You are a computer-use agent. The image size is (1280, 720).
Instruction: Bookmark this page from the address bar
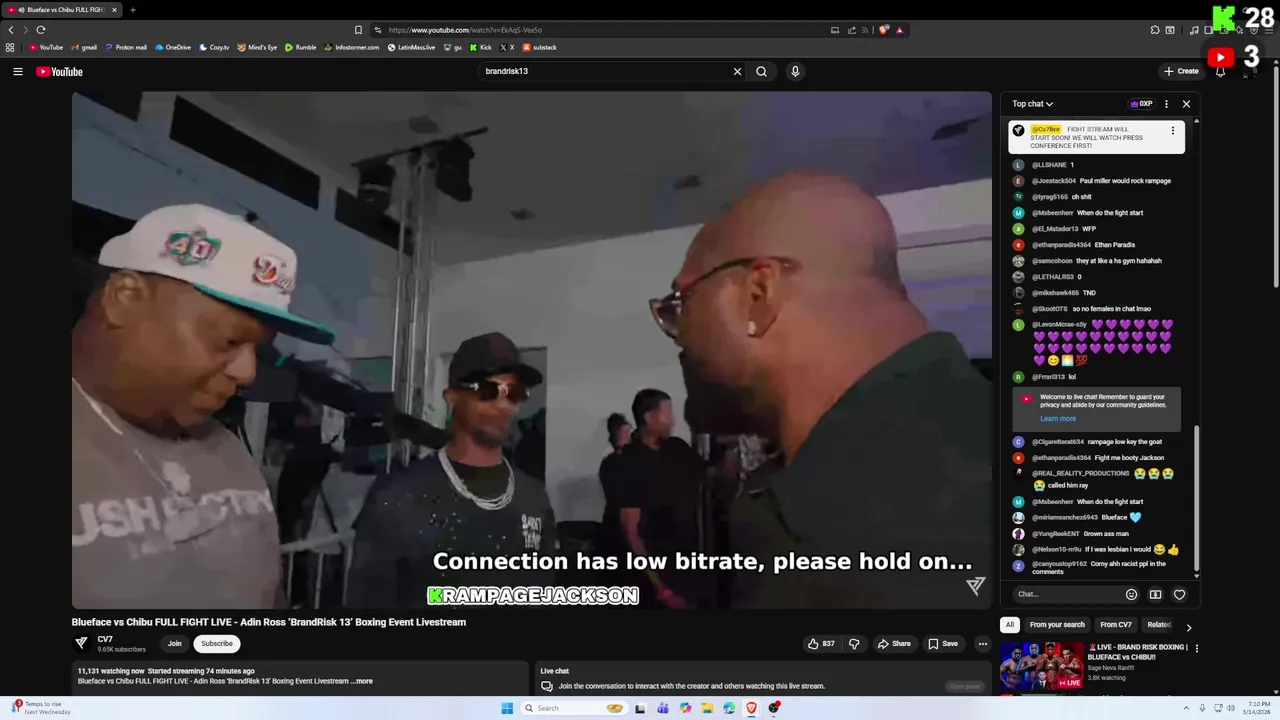coord(359,30)
